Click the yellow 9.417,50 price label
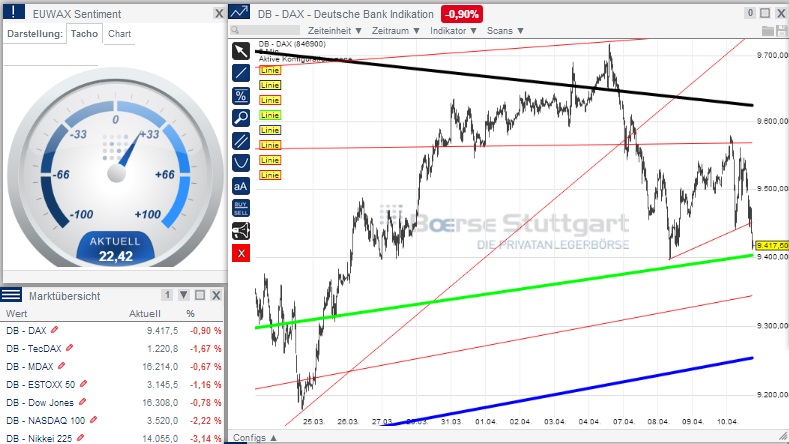 click(772, 246)
